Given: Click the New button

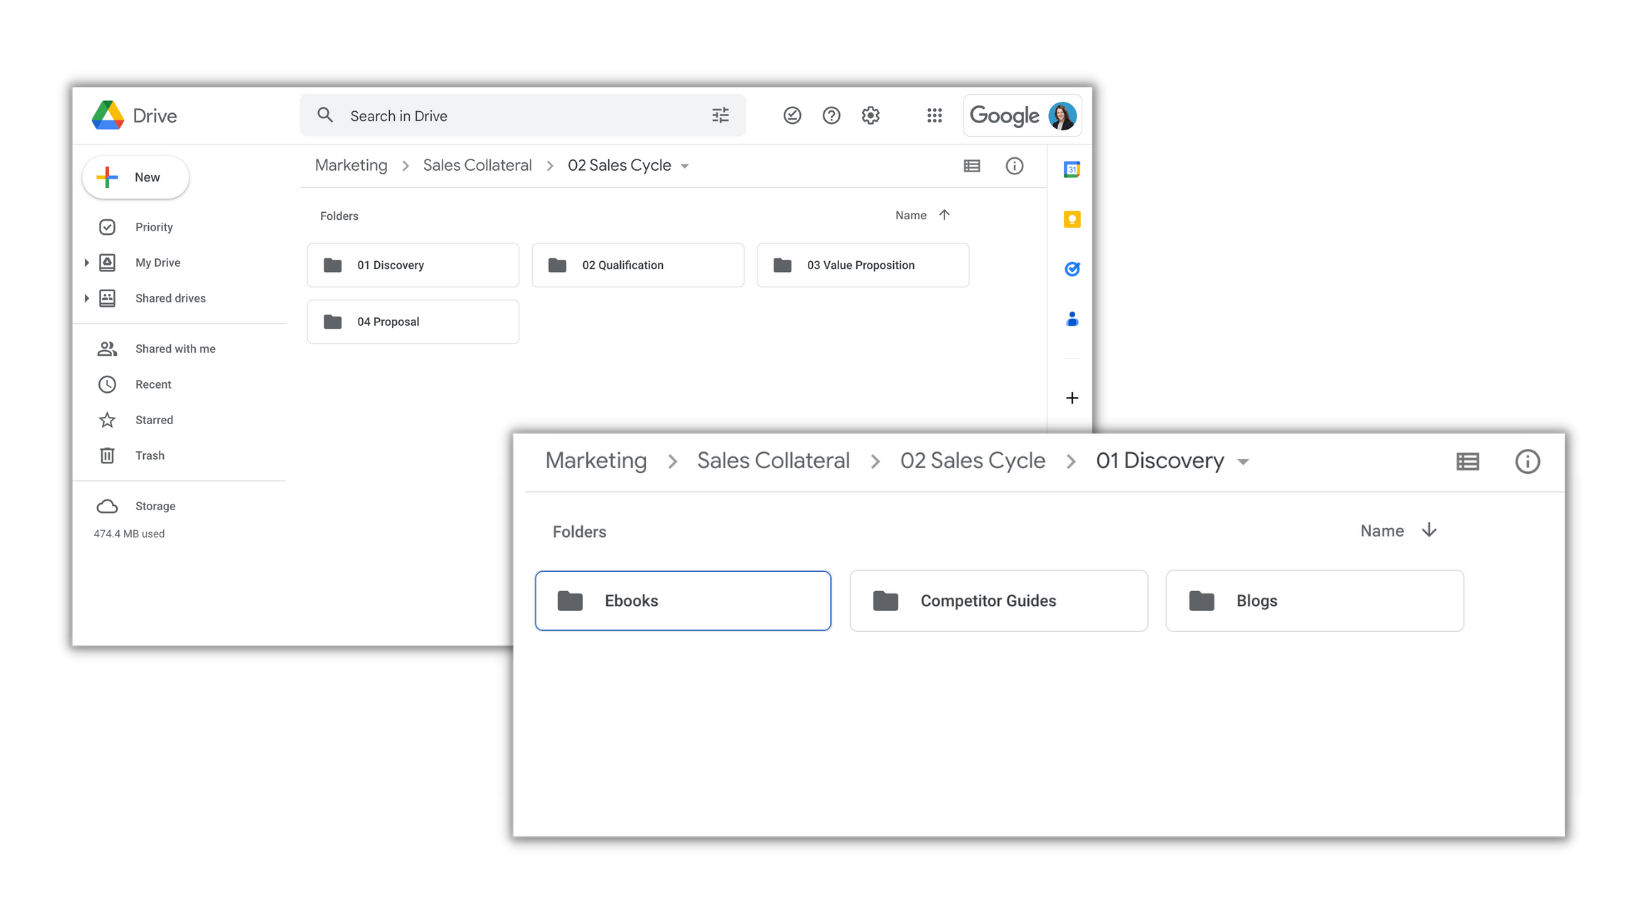Looking at the screenshot, I should pyautogui.click(x=135, y=177).
